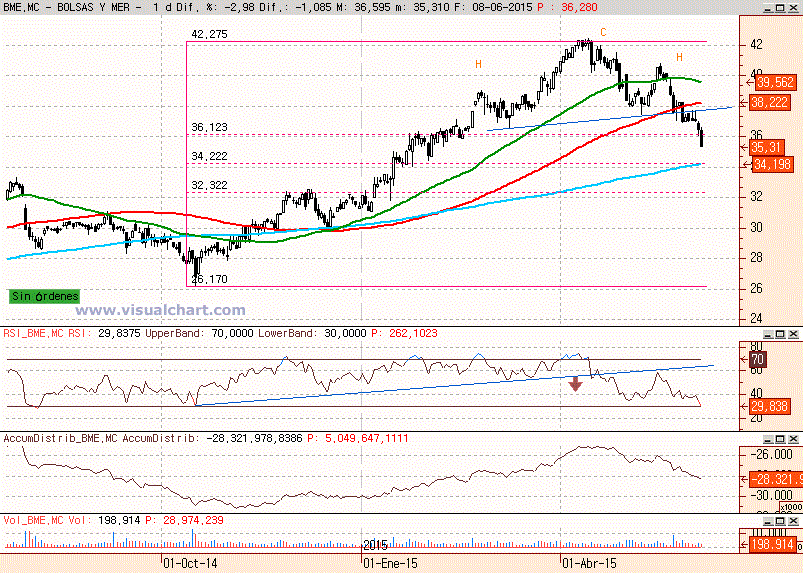The width and height of the screenshot is (803, 573).
Task: Click the 2015 year marker in volume panel
Action: tap(375, 544)
